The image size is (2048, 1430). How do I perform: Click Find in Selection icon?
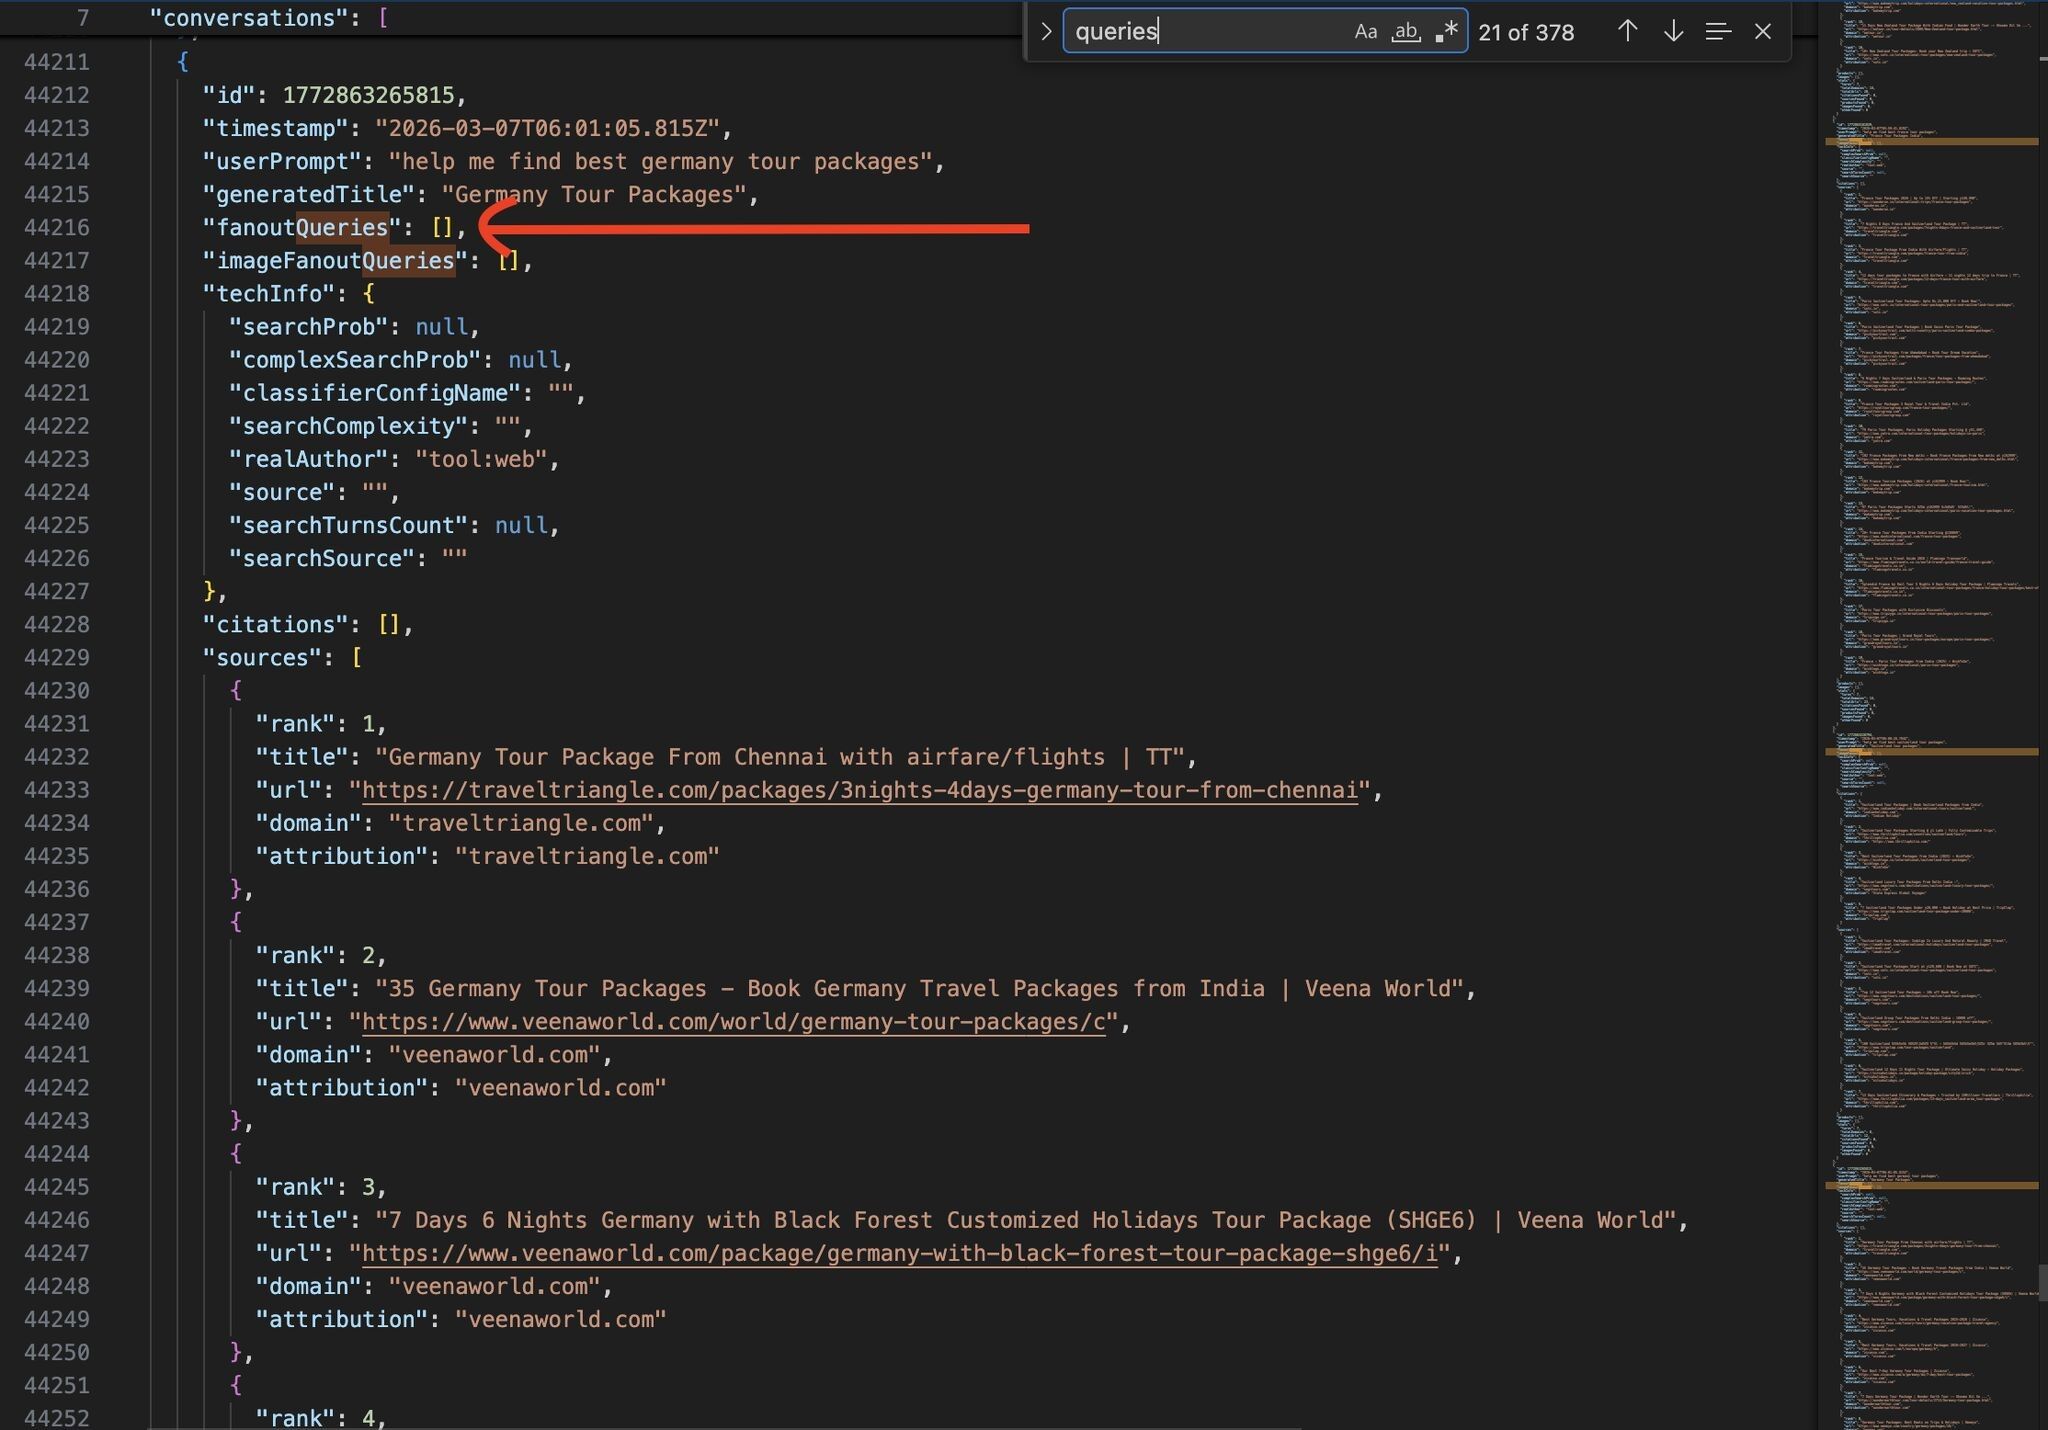pyautogui.click(x=1718, y=32)
